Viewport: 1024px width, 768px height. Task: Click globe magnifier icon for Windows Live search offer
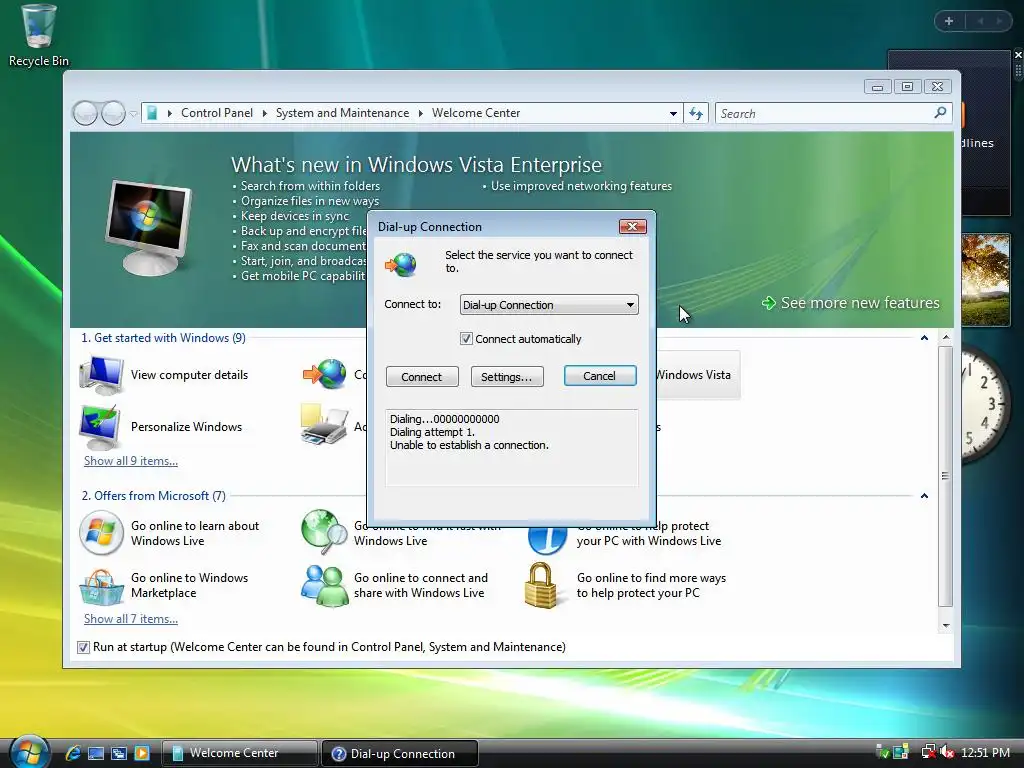(x=324, y=532)
